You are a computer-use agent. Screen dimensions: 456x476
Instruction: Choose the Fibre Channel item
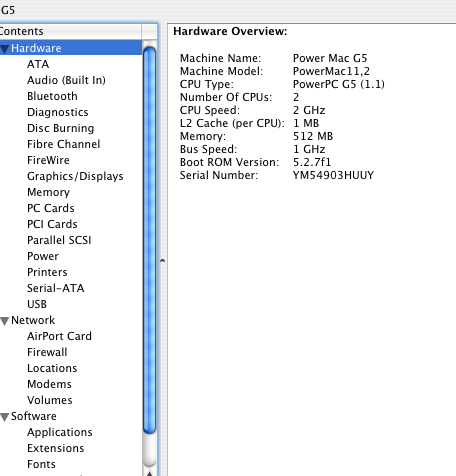[64, 144]
